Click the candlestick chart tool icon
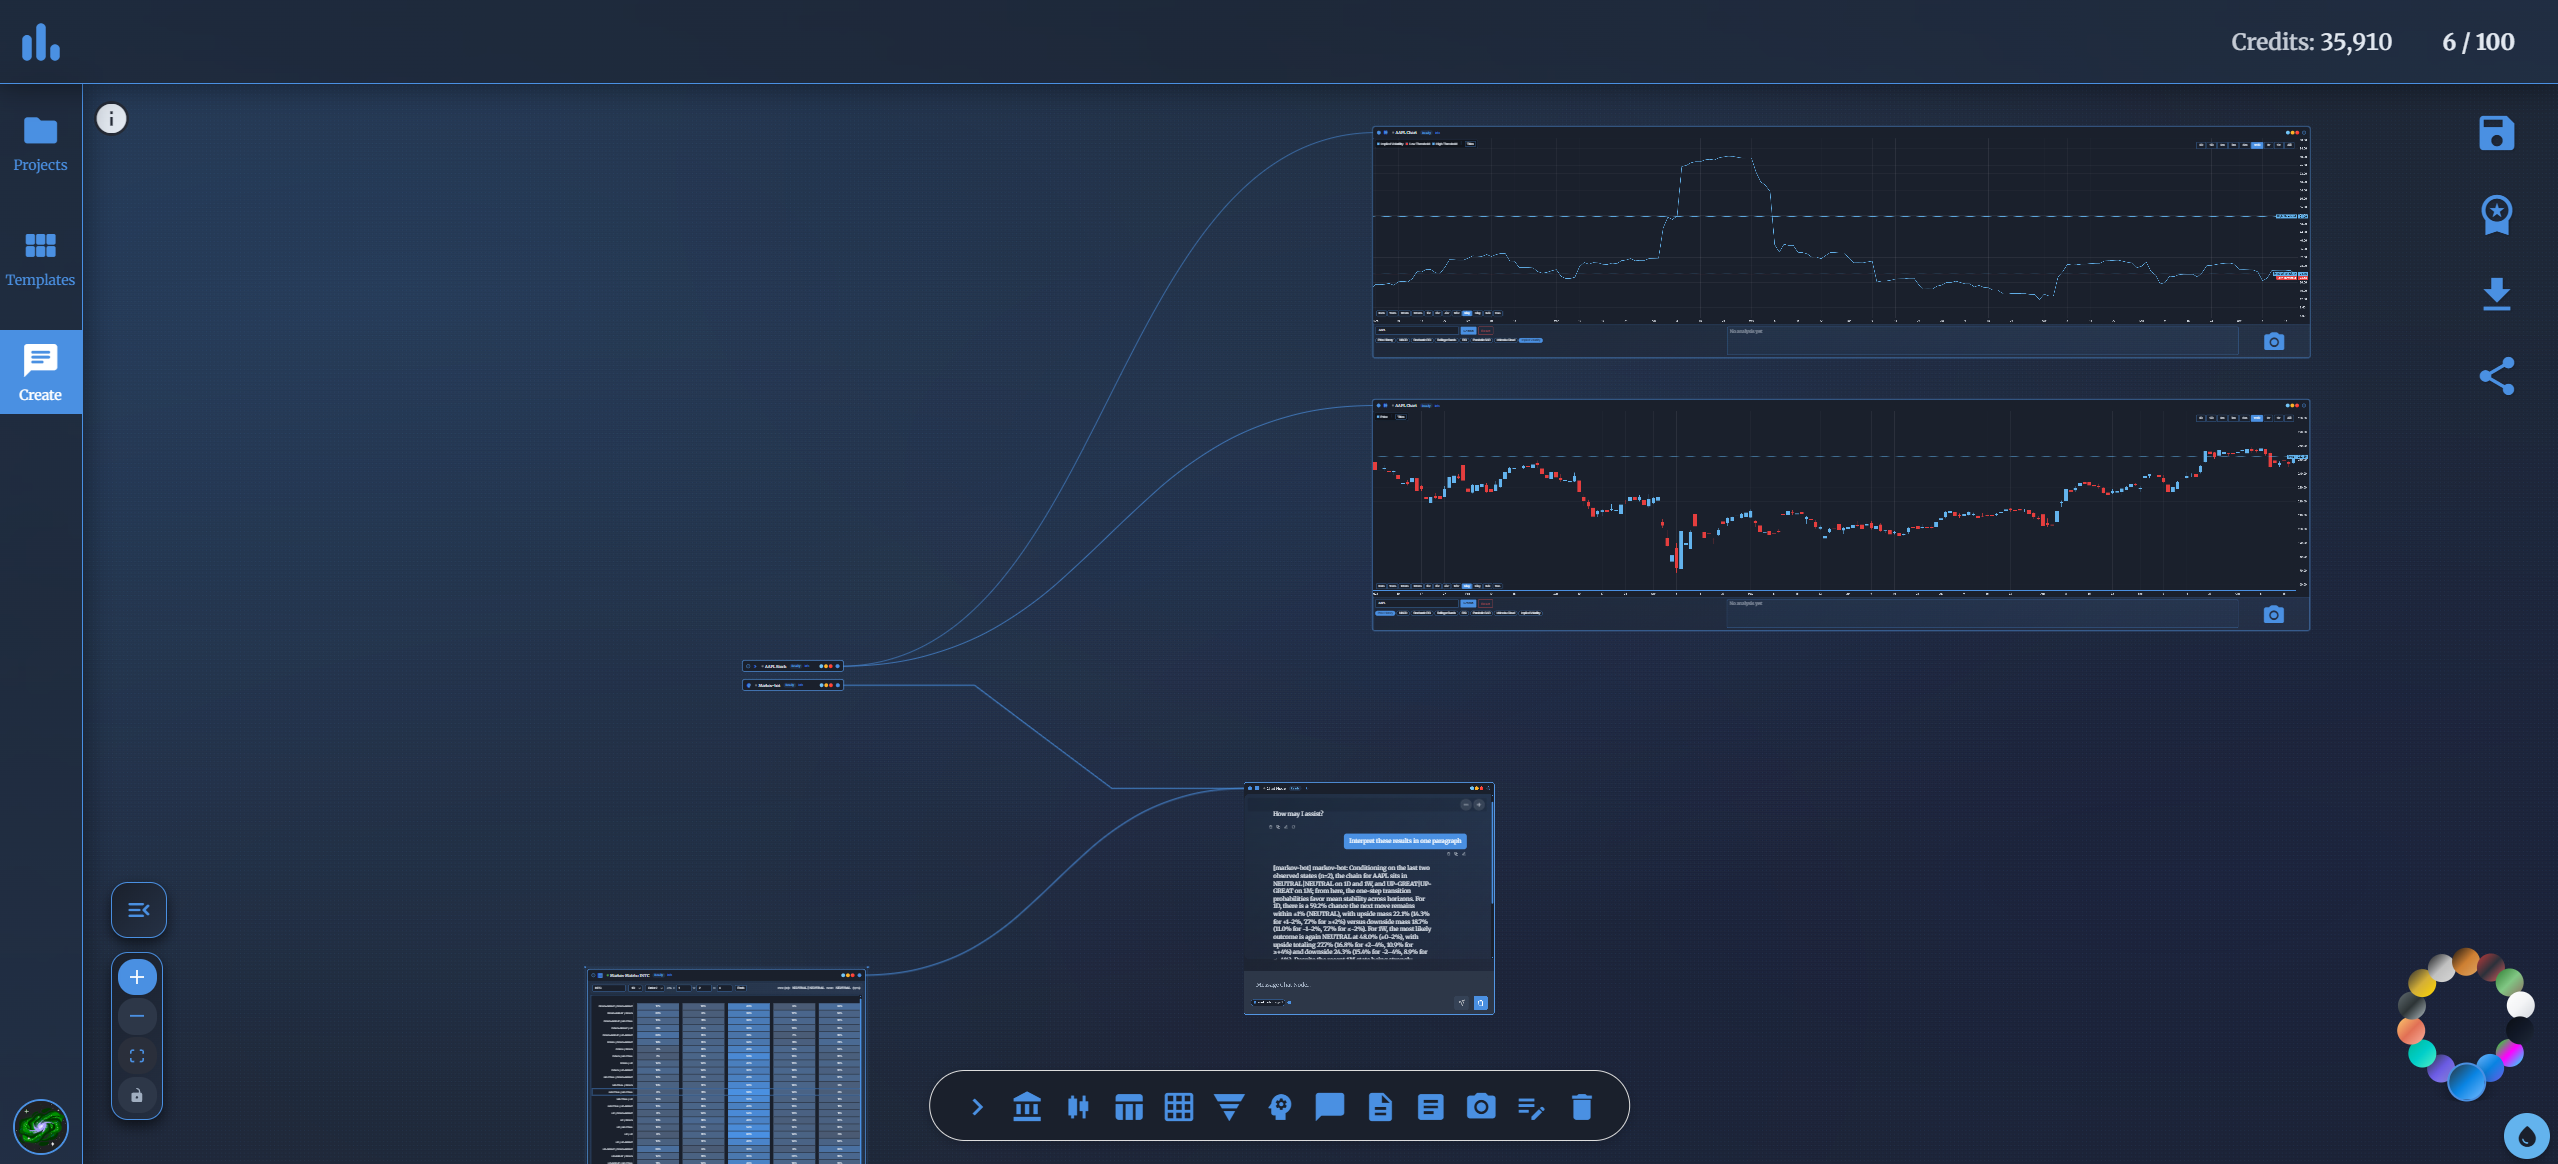 click(x=1077, y=1106)
